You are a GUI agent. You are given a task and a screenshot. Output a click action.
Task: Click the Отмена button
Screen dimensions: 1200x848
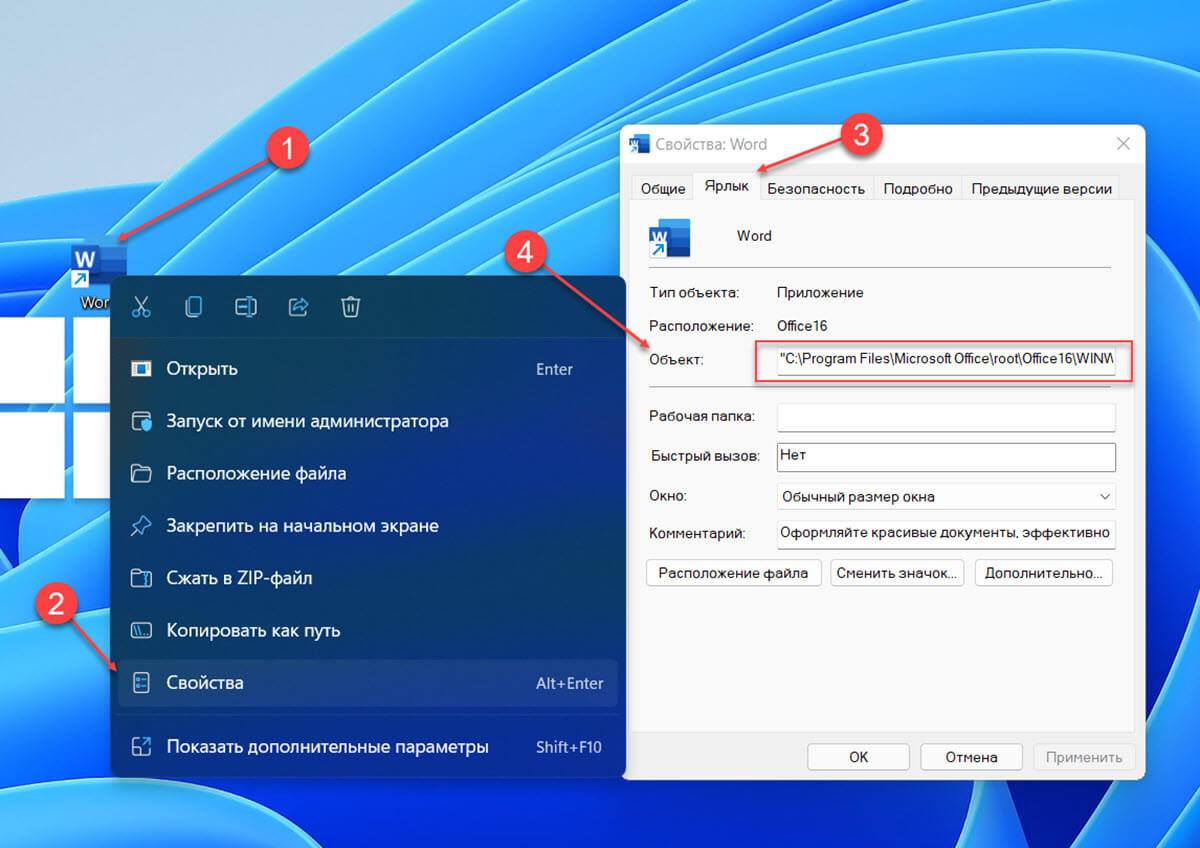pos(971,757)
